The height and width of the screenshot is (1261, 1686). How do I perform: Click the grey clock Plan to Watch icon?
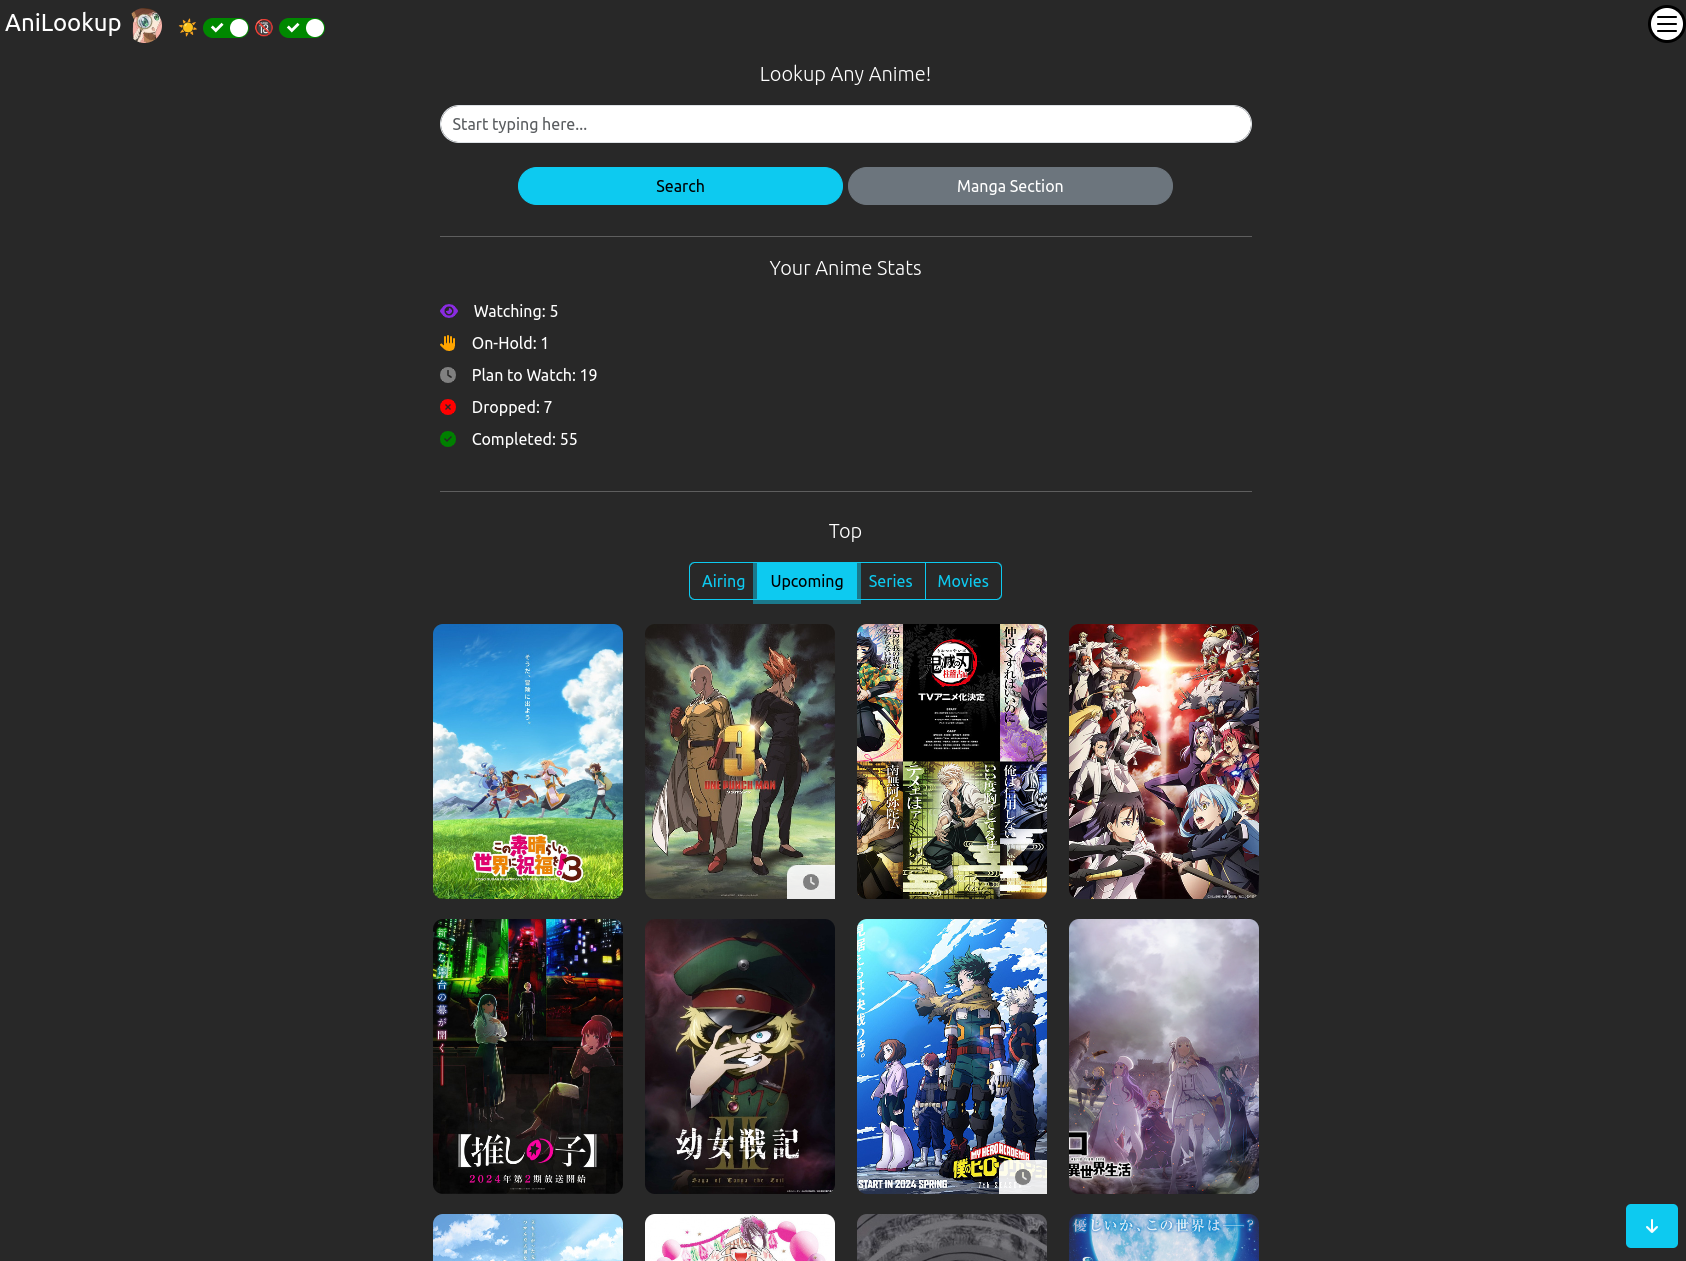point(448,375)
